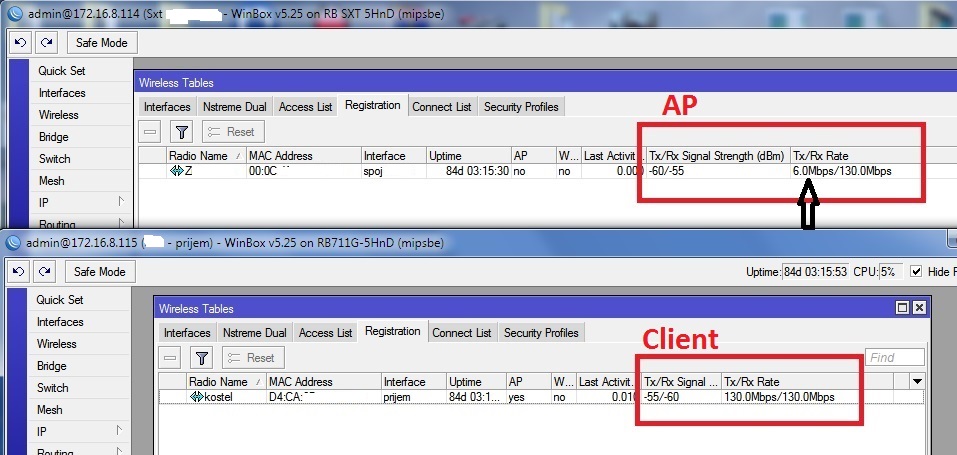Open filter icon in top Wireless Tables
This screenshot has width=957, height=455.
pyautogui.click(x=181, y=131)
